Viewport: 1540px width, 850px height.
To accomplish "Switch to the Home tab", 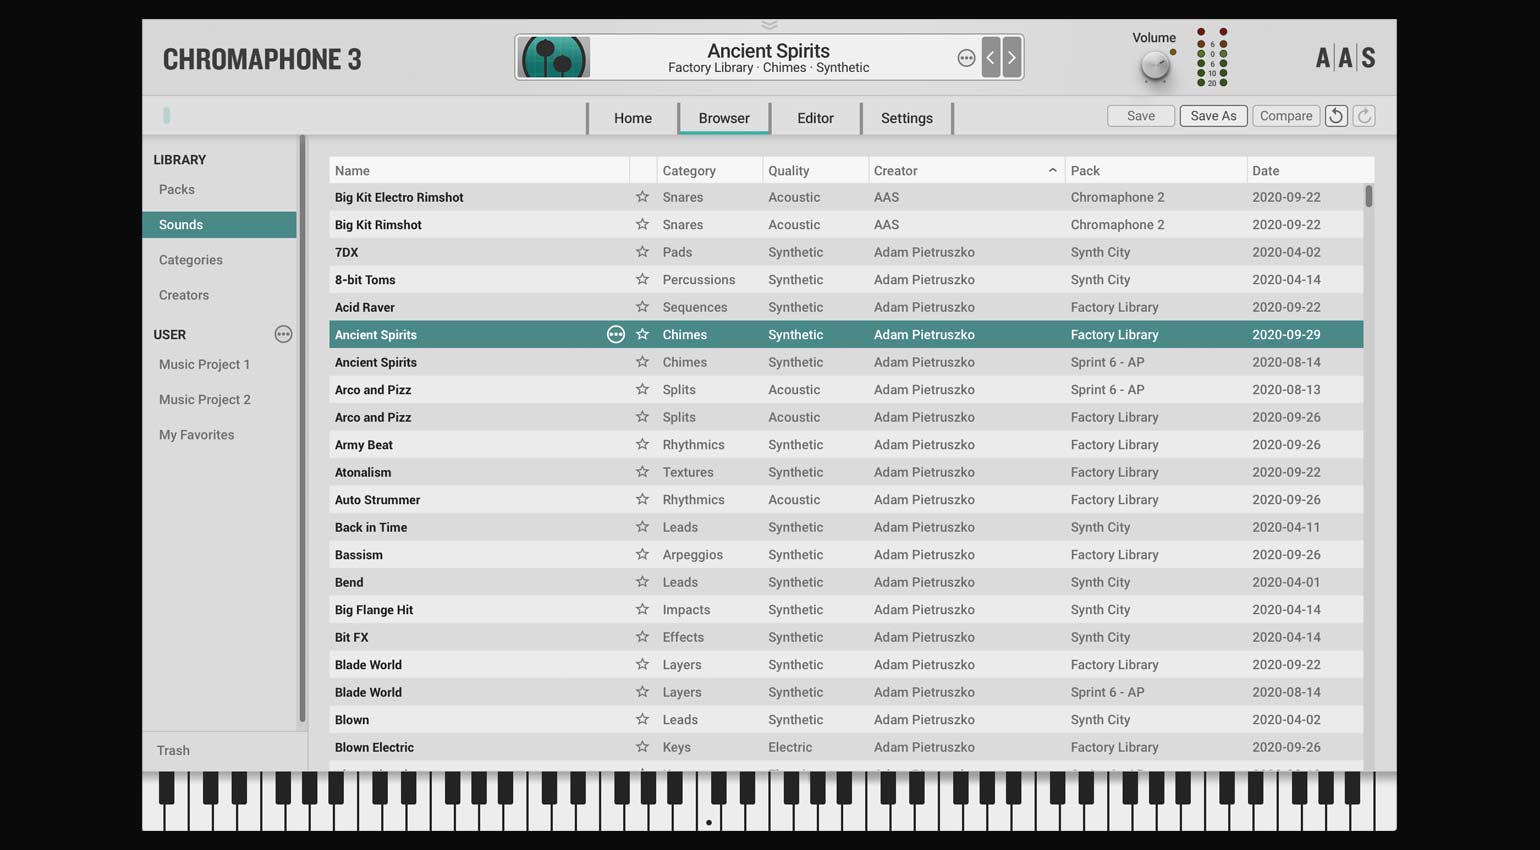I will point(633,118).
